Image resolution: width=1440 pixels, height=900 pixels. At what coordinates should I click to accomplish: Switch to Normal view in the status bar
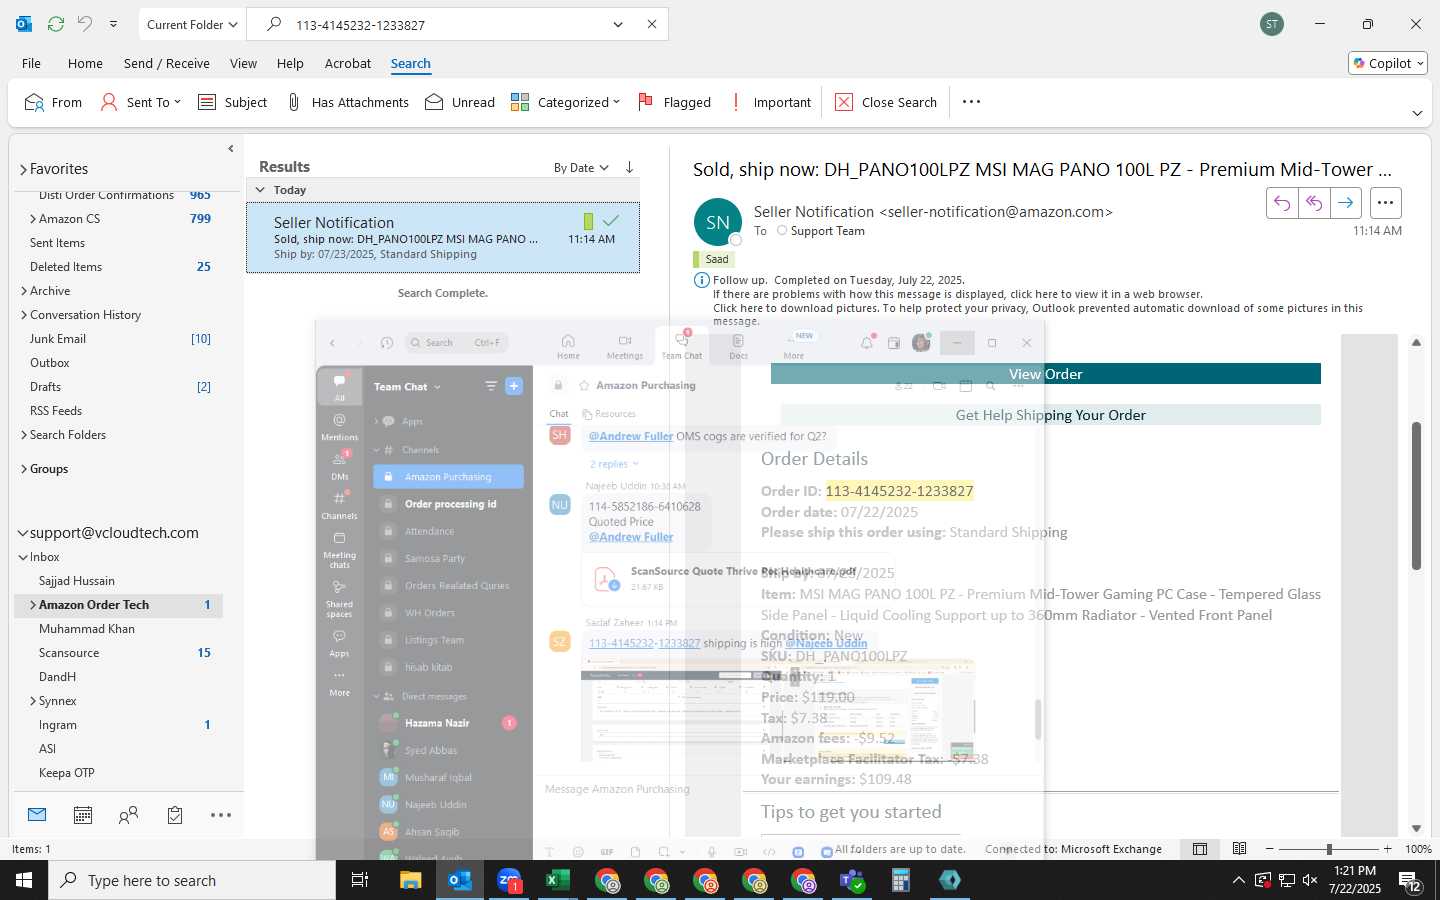1200,849
